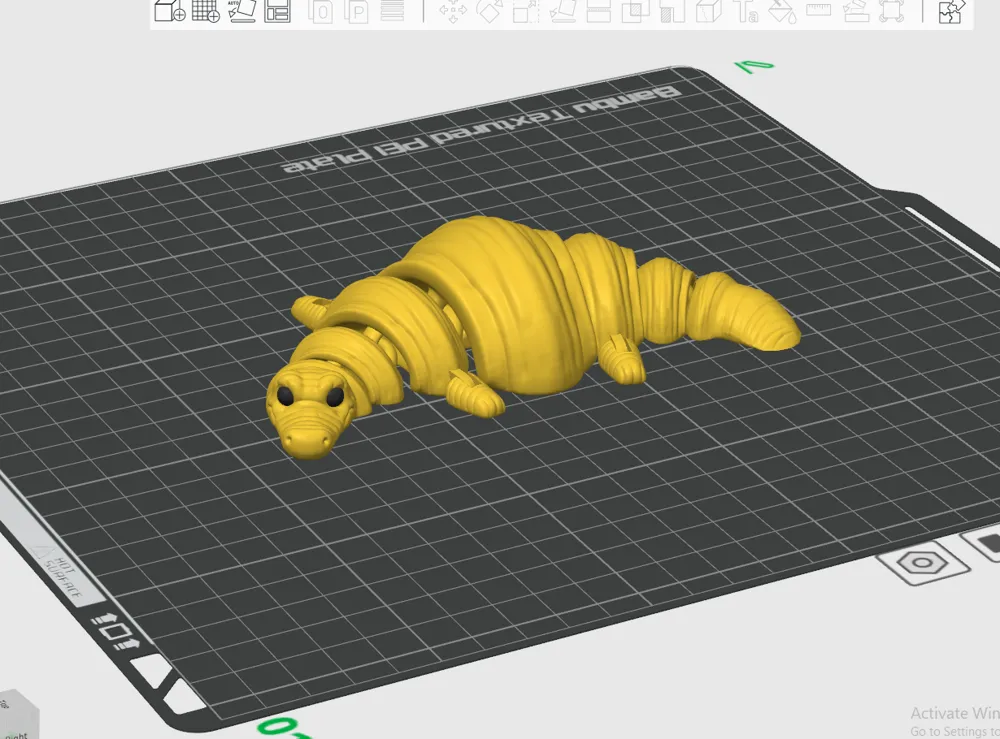Select the Move tool
Screen dimensions: 1000x739
453,11
